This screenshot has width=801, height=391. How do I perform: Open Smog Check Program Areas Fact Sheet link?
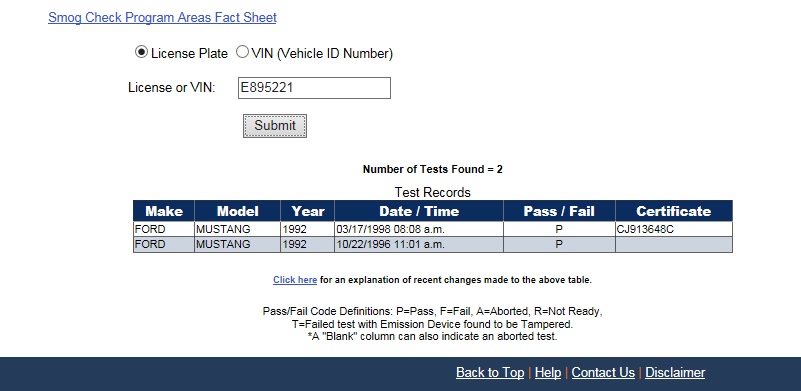162,17
